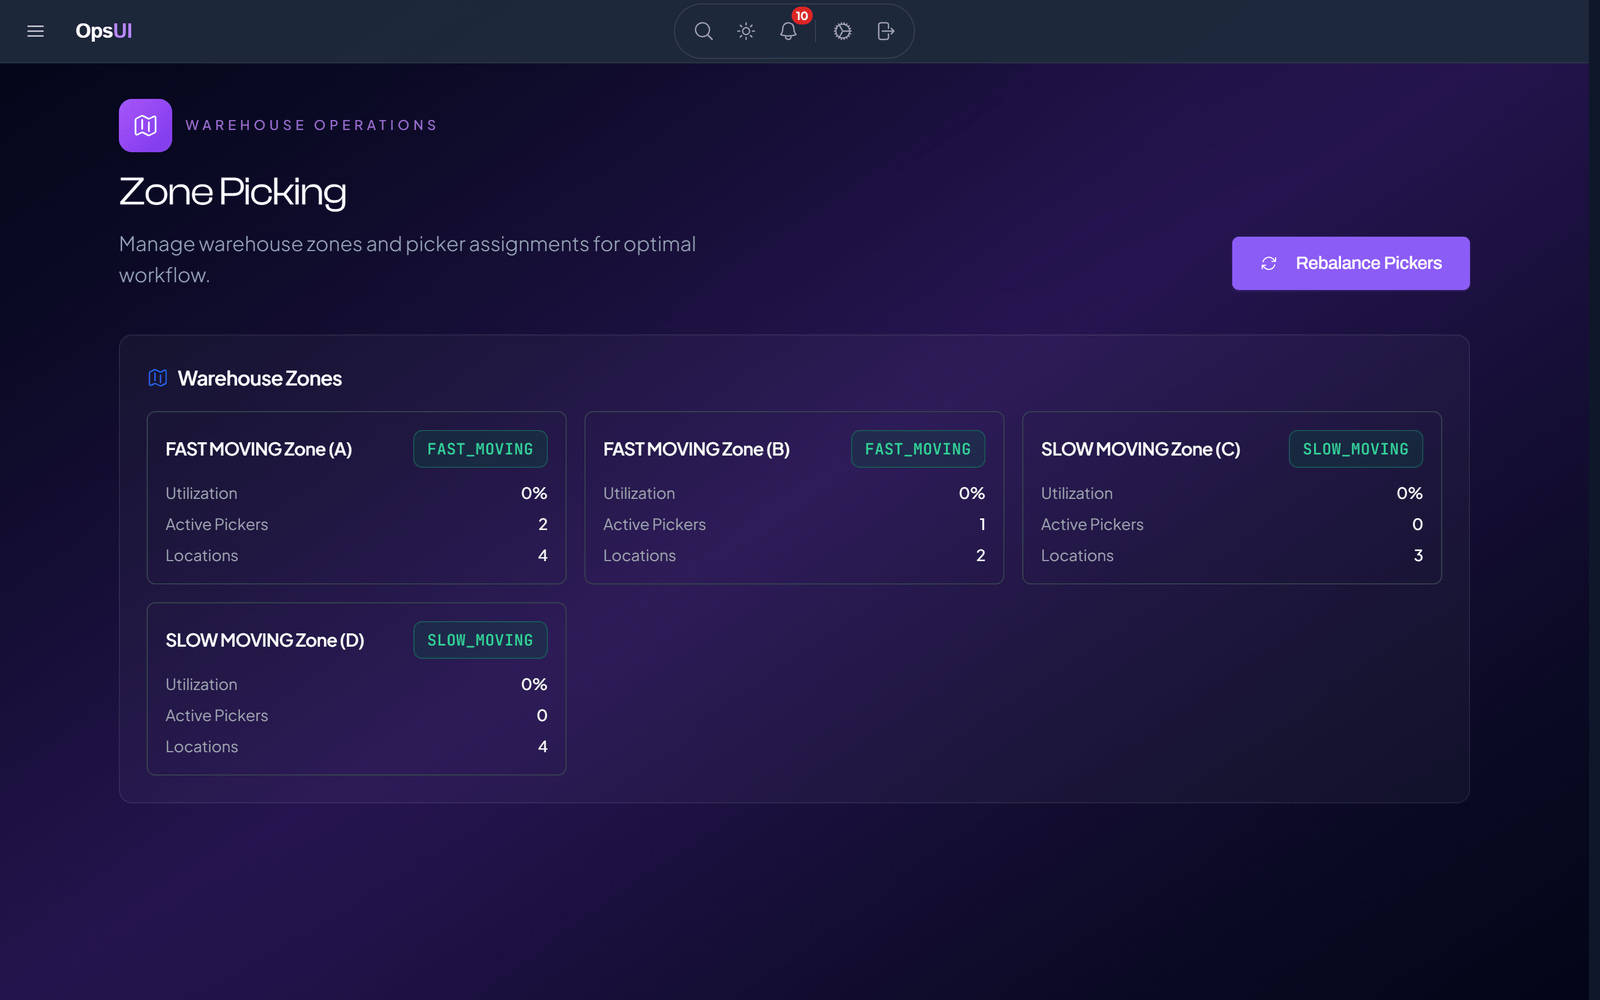Click the FAST_MOVING badge on Zone (A)

(480, 449)
